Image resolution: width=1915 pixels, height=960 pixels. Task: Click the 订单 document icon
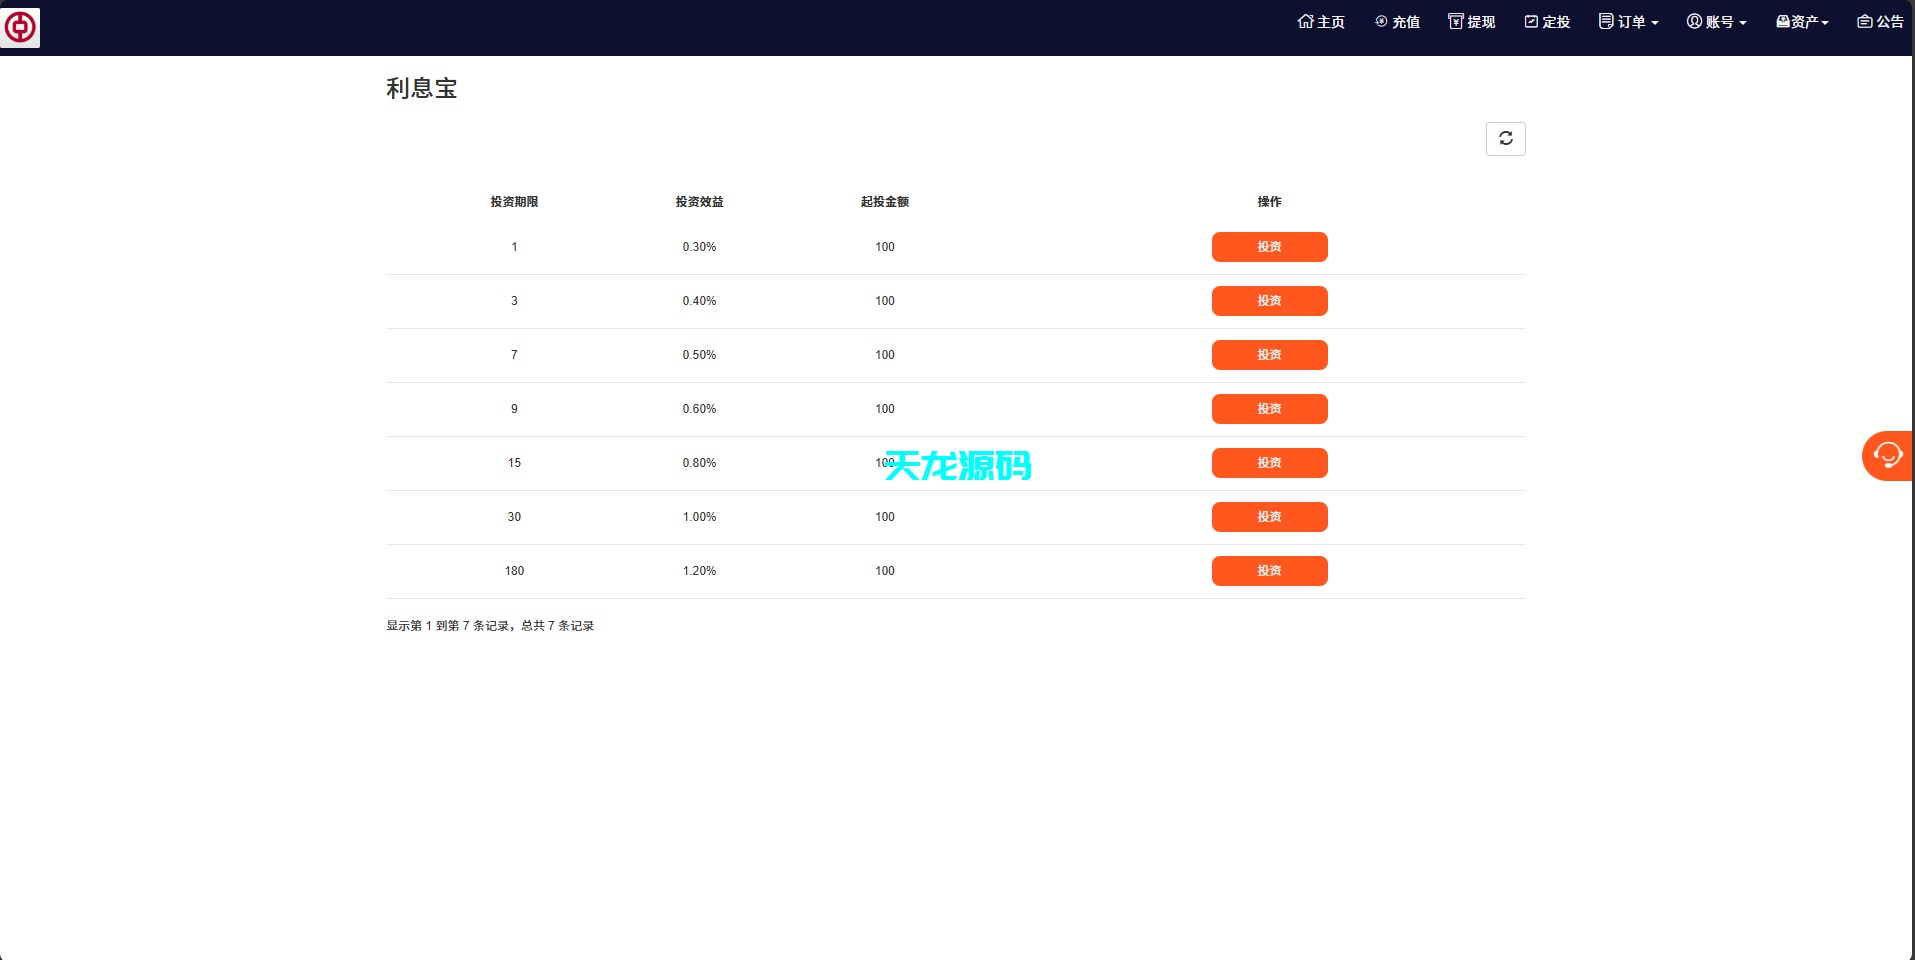pyautogui.click(x=1608, y=21)
